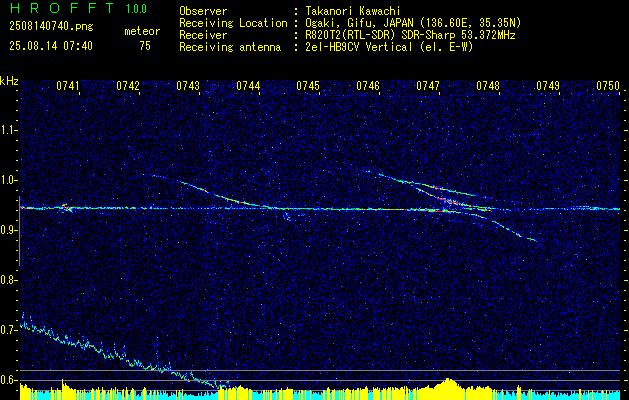
Task: Click the 0.9 frequency axis label
Action: pyautogui.click(x=7, y=230)
